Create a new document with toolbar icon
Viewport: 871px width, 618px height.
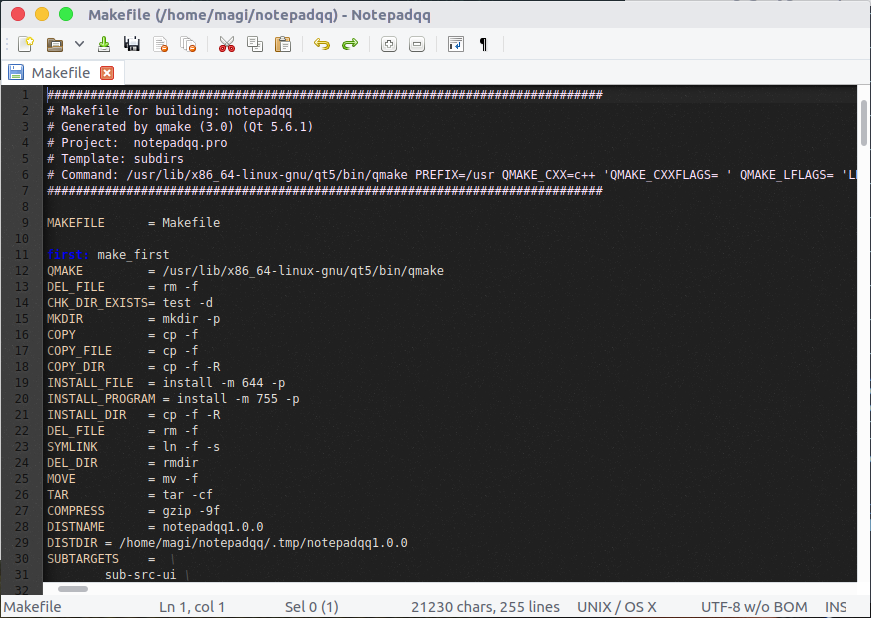point(26,44)
